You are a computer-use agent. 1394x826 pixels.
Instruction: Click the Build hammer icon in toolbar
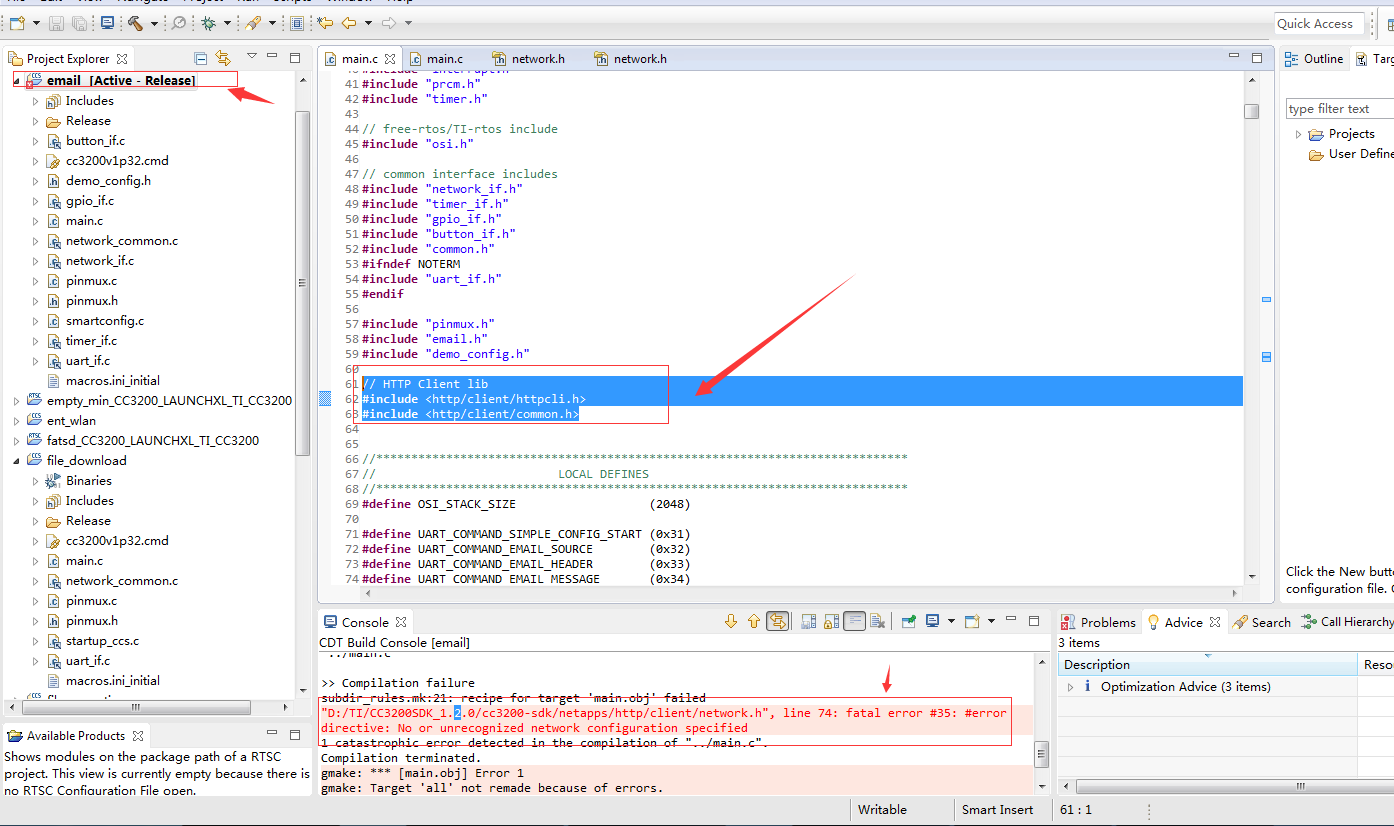click(135, 23)
